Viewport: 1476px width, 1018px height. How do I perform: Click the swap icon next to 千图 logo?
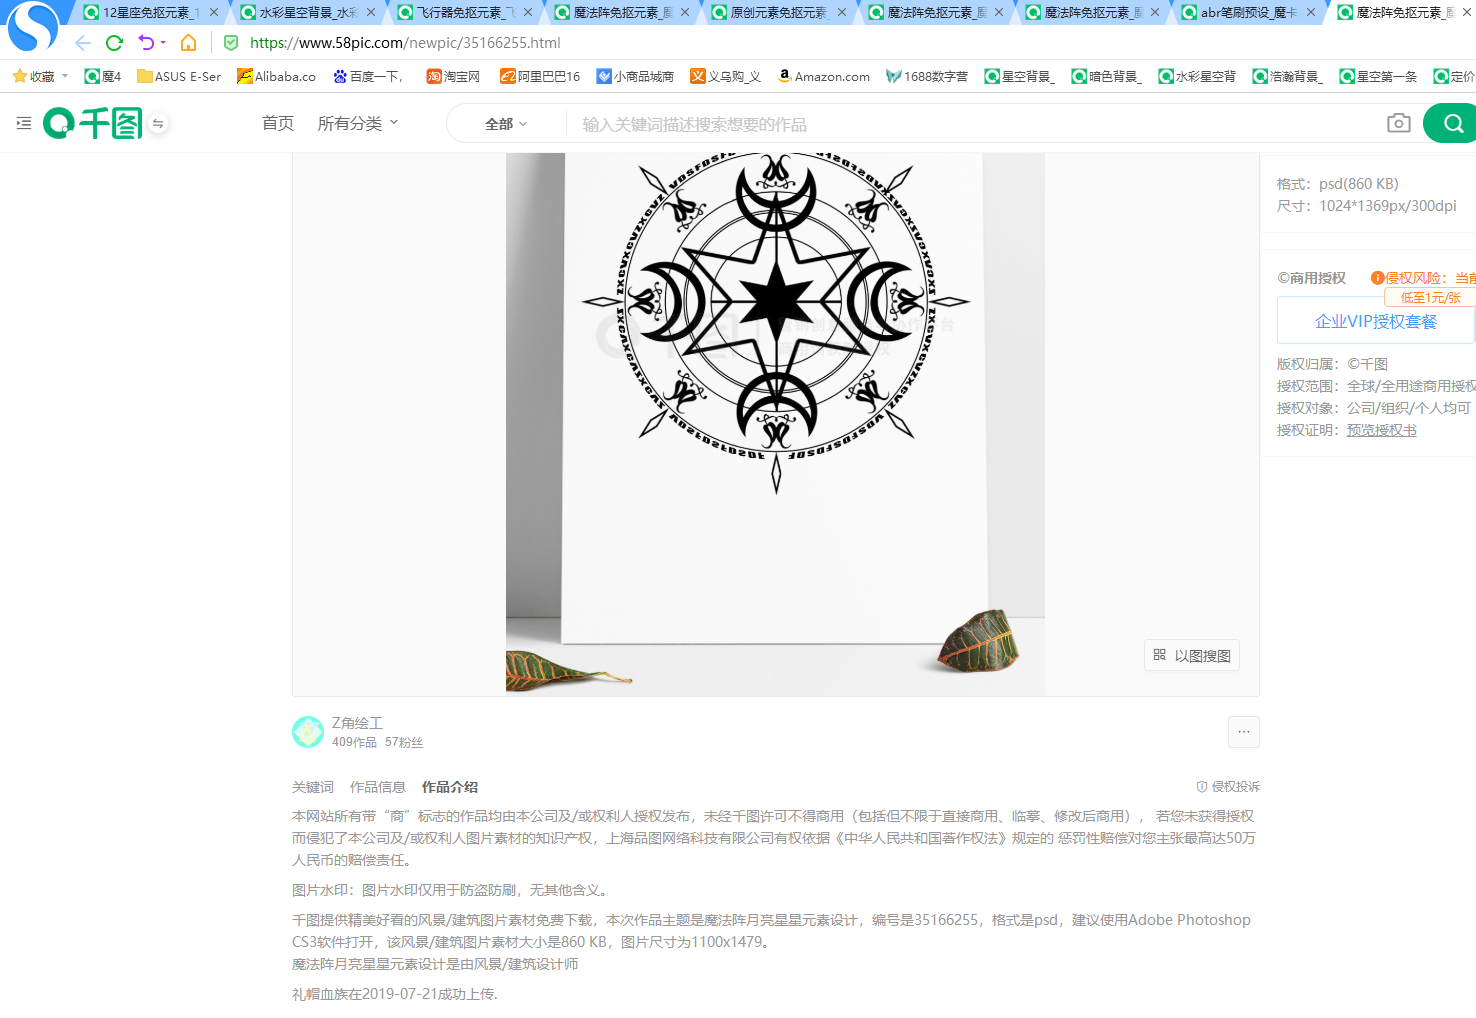(x=158, y=123)
